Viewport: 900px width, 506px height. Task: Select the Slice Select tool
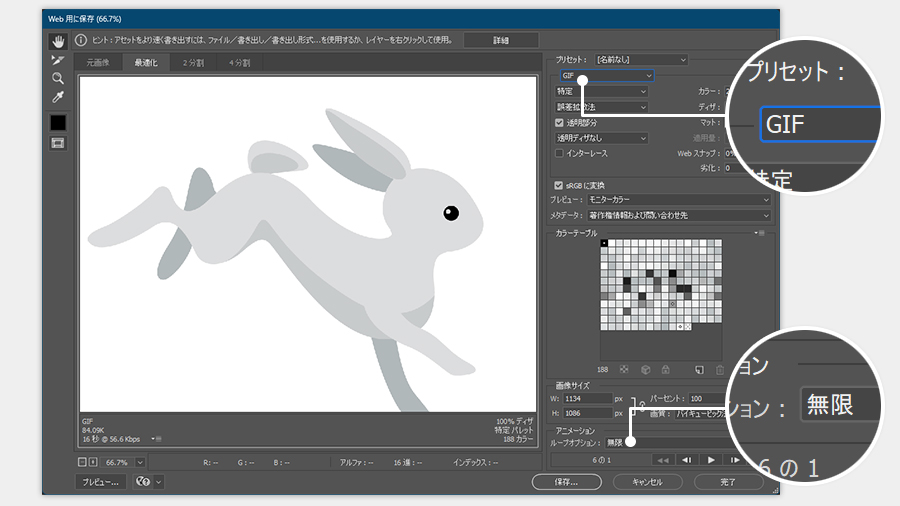tap(58, 60)
